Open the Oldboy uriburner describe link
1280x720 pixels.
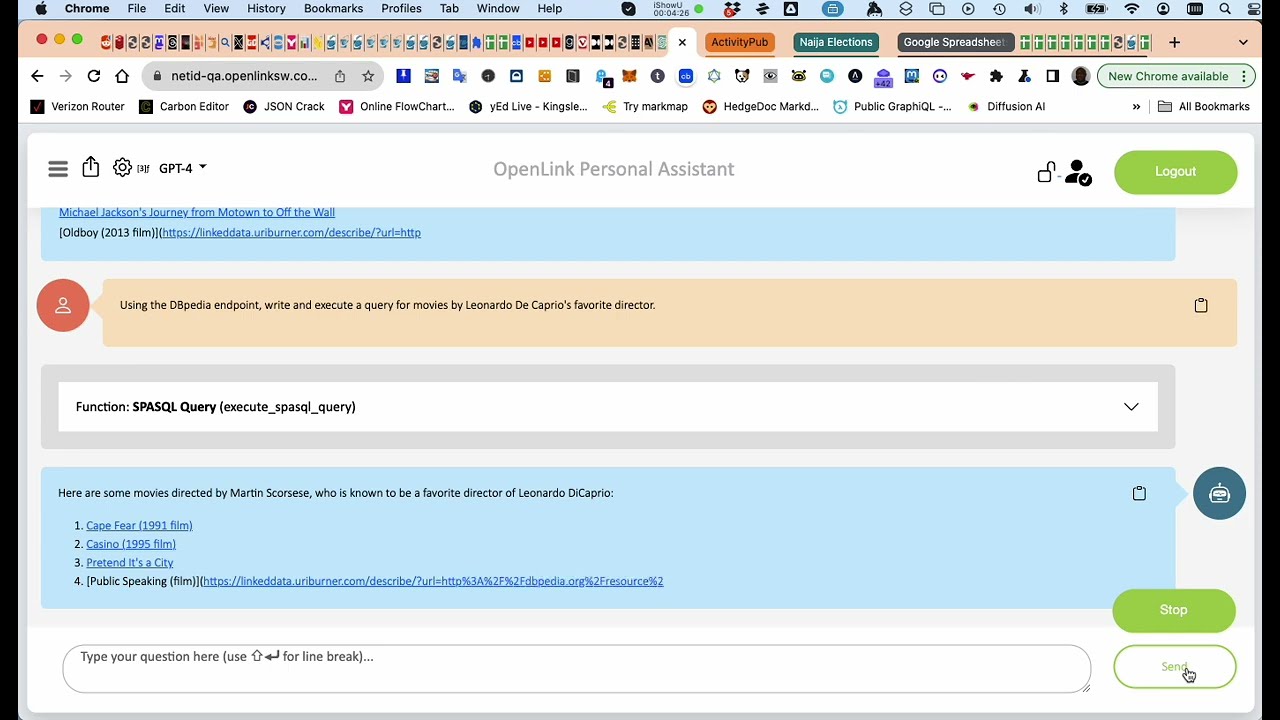pos(291,232)
